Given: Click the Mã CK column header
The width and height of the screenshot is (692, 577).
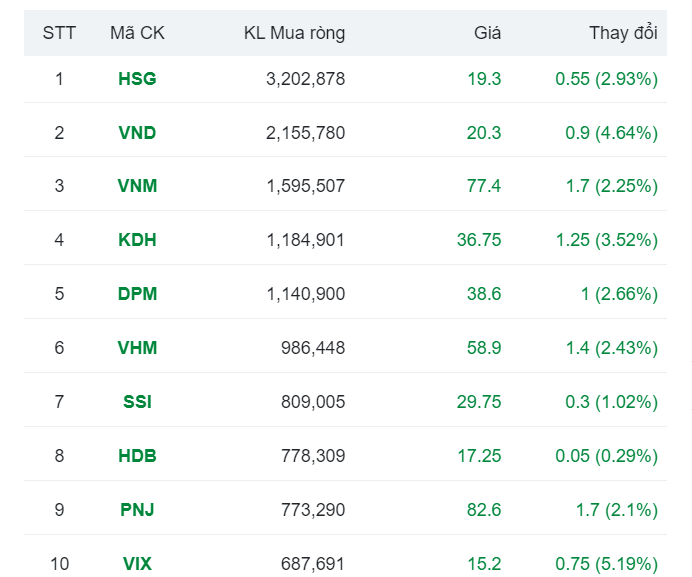Looking at the screenshot, I should pyautogui.click(x=137, y=33).
